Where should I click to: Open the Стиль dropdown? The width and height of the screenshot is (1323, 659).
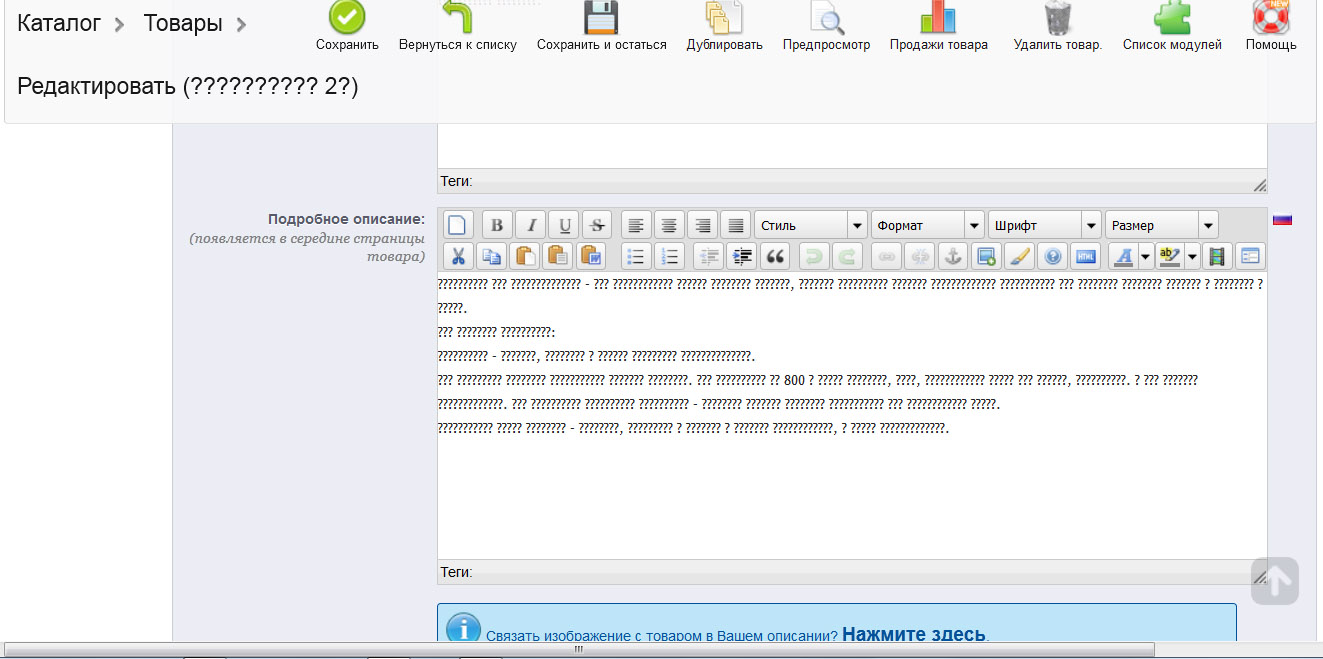(x=810, y=225)
